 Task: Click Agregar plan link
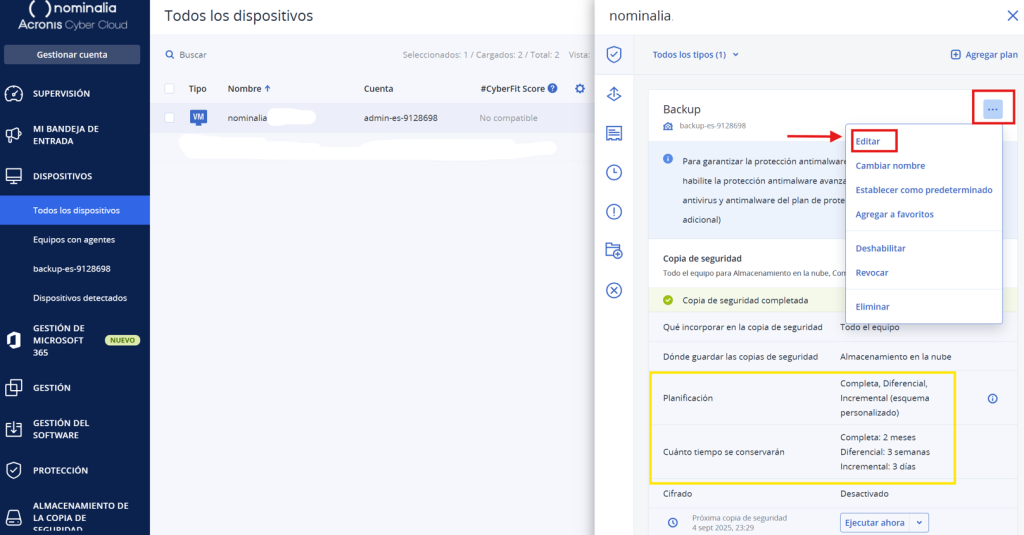(984, 55)
